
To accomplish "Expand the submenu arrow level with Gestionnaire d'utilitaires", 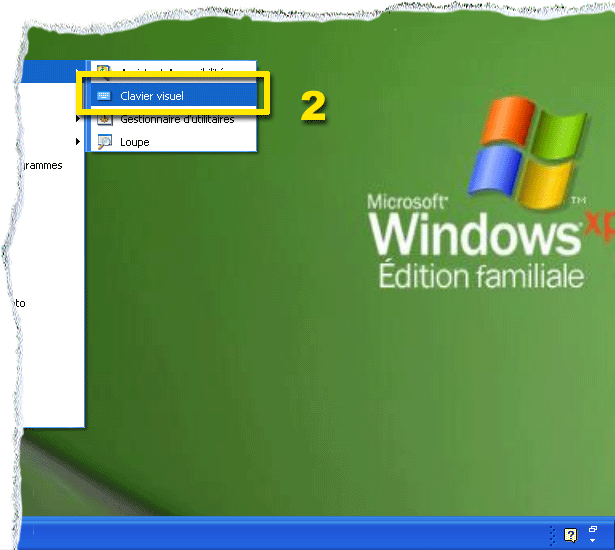I will click(x=78, y=118).
